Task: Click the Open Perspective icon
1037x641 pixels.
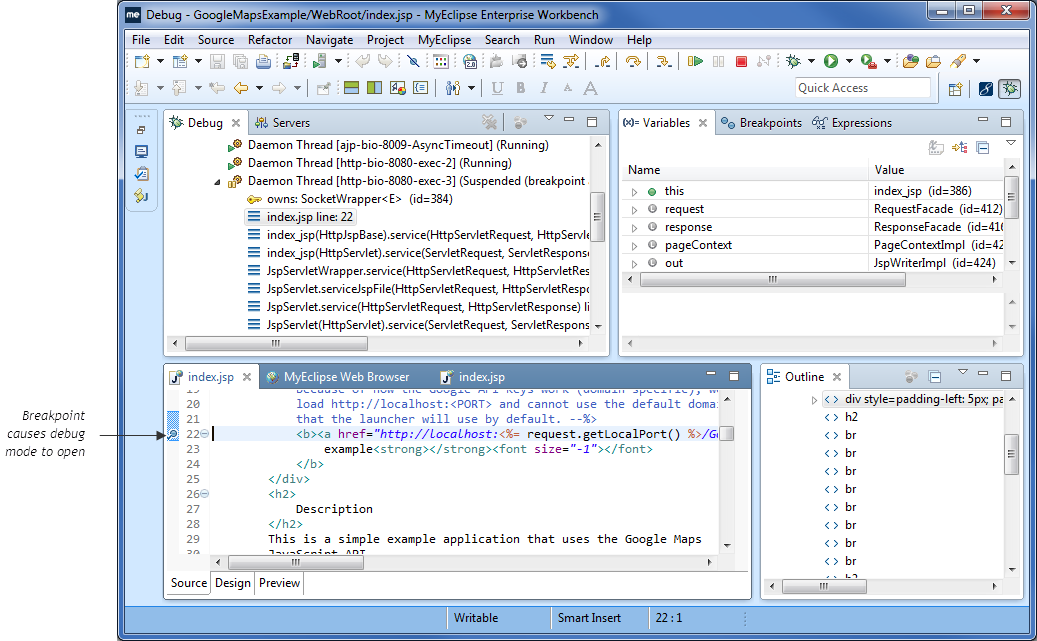Action: 955,89
